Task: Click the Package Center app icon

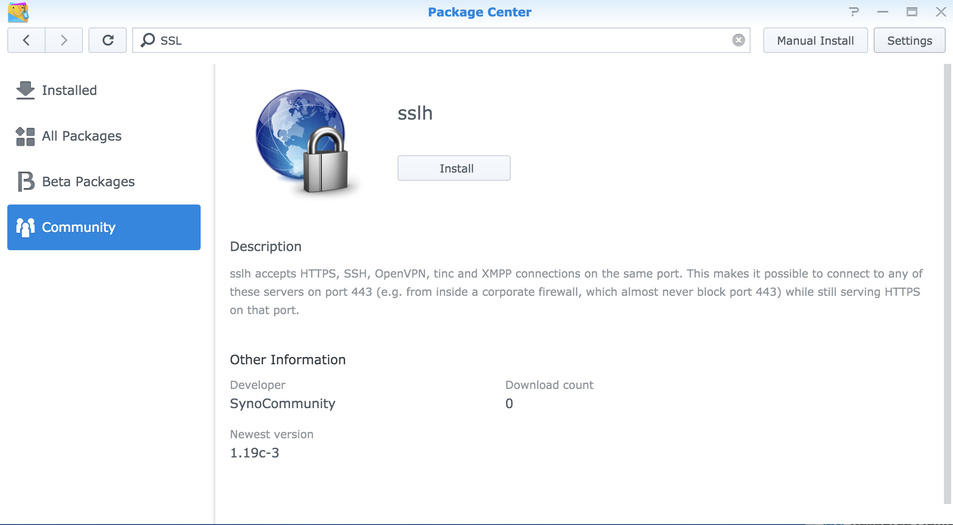Action: pyautogui.click(x=18, y=12)
